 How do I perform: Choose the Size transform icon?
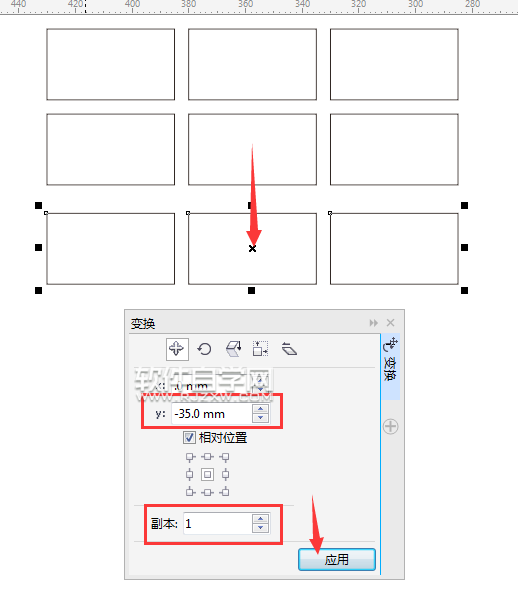click(261, 349)
